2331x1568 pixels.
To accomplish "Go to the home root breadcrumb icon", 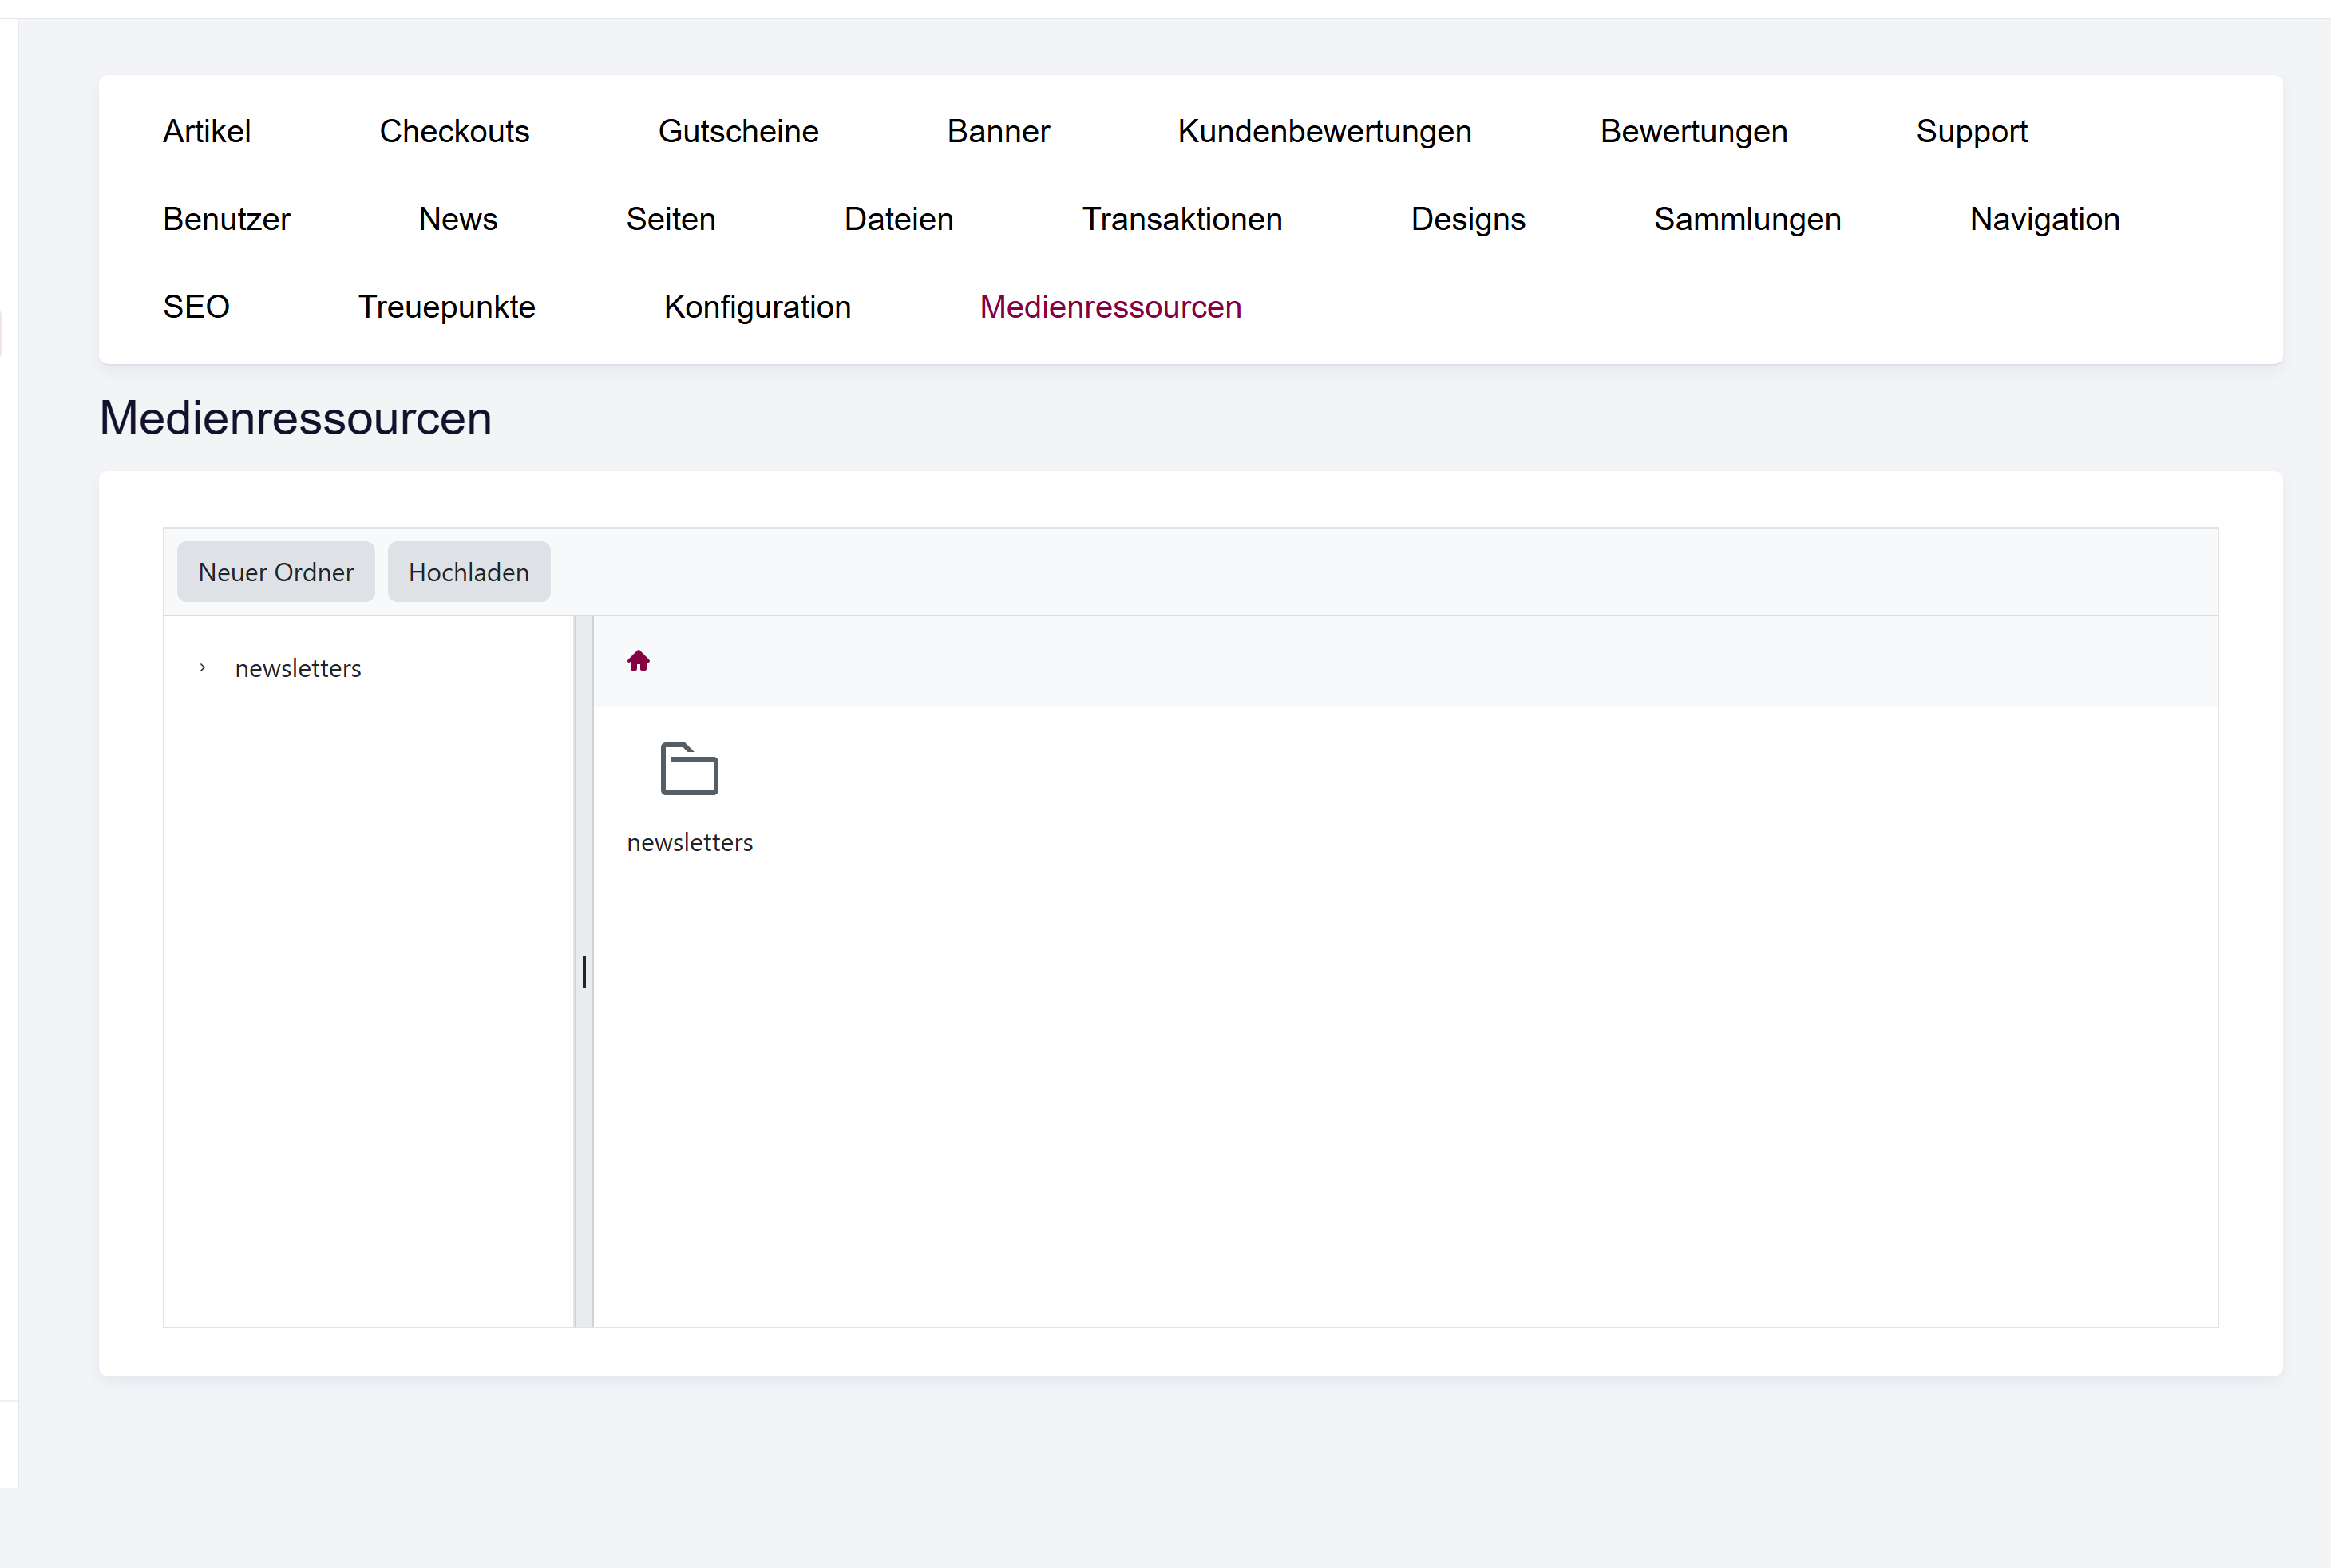I will (x=638, y=661).
